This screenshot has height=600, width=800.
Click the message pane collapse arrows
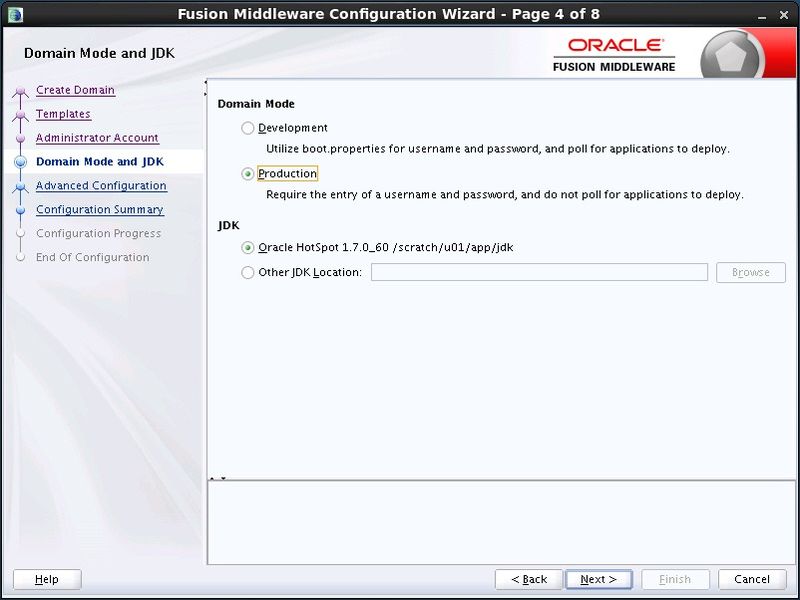pos(218,479)
